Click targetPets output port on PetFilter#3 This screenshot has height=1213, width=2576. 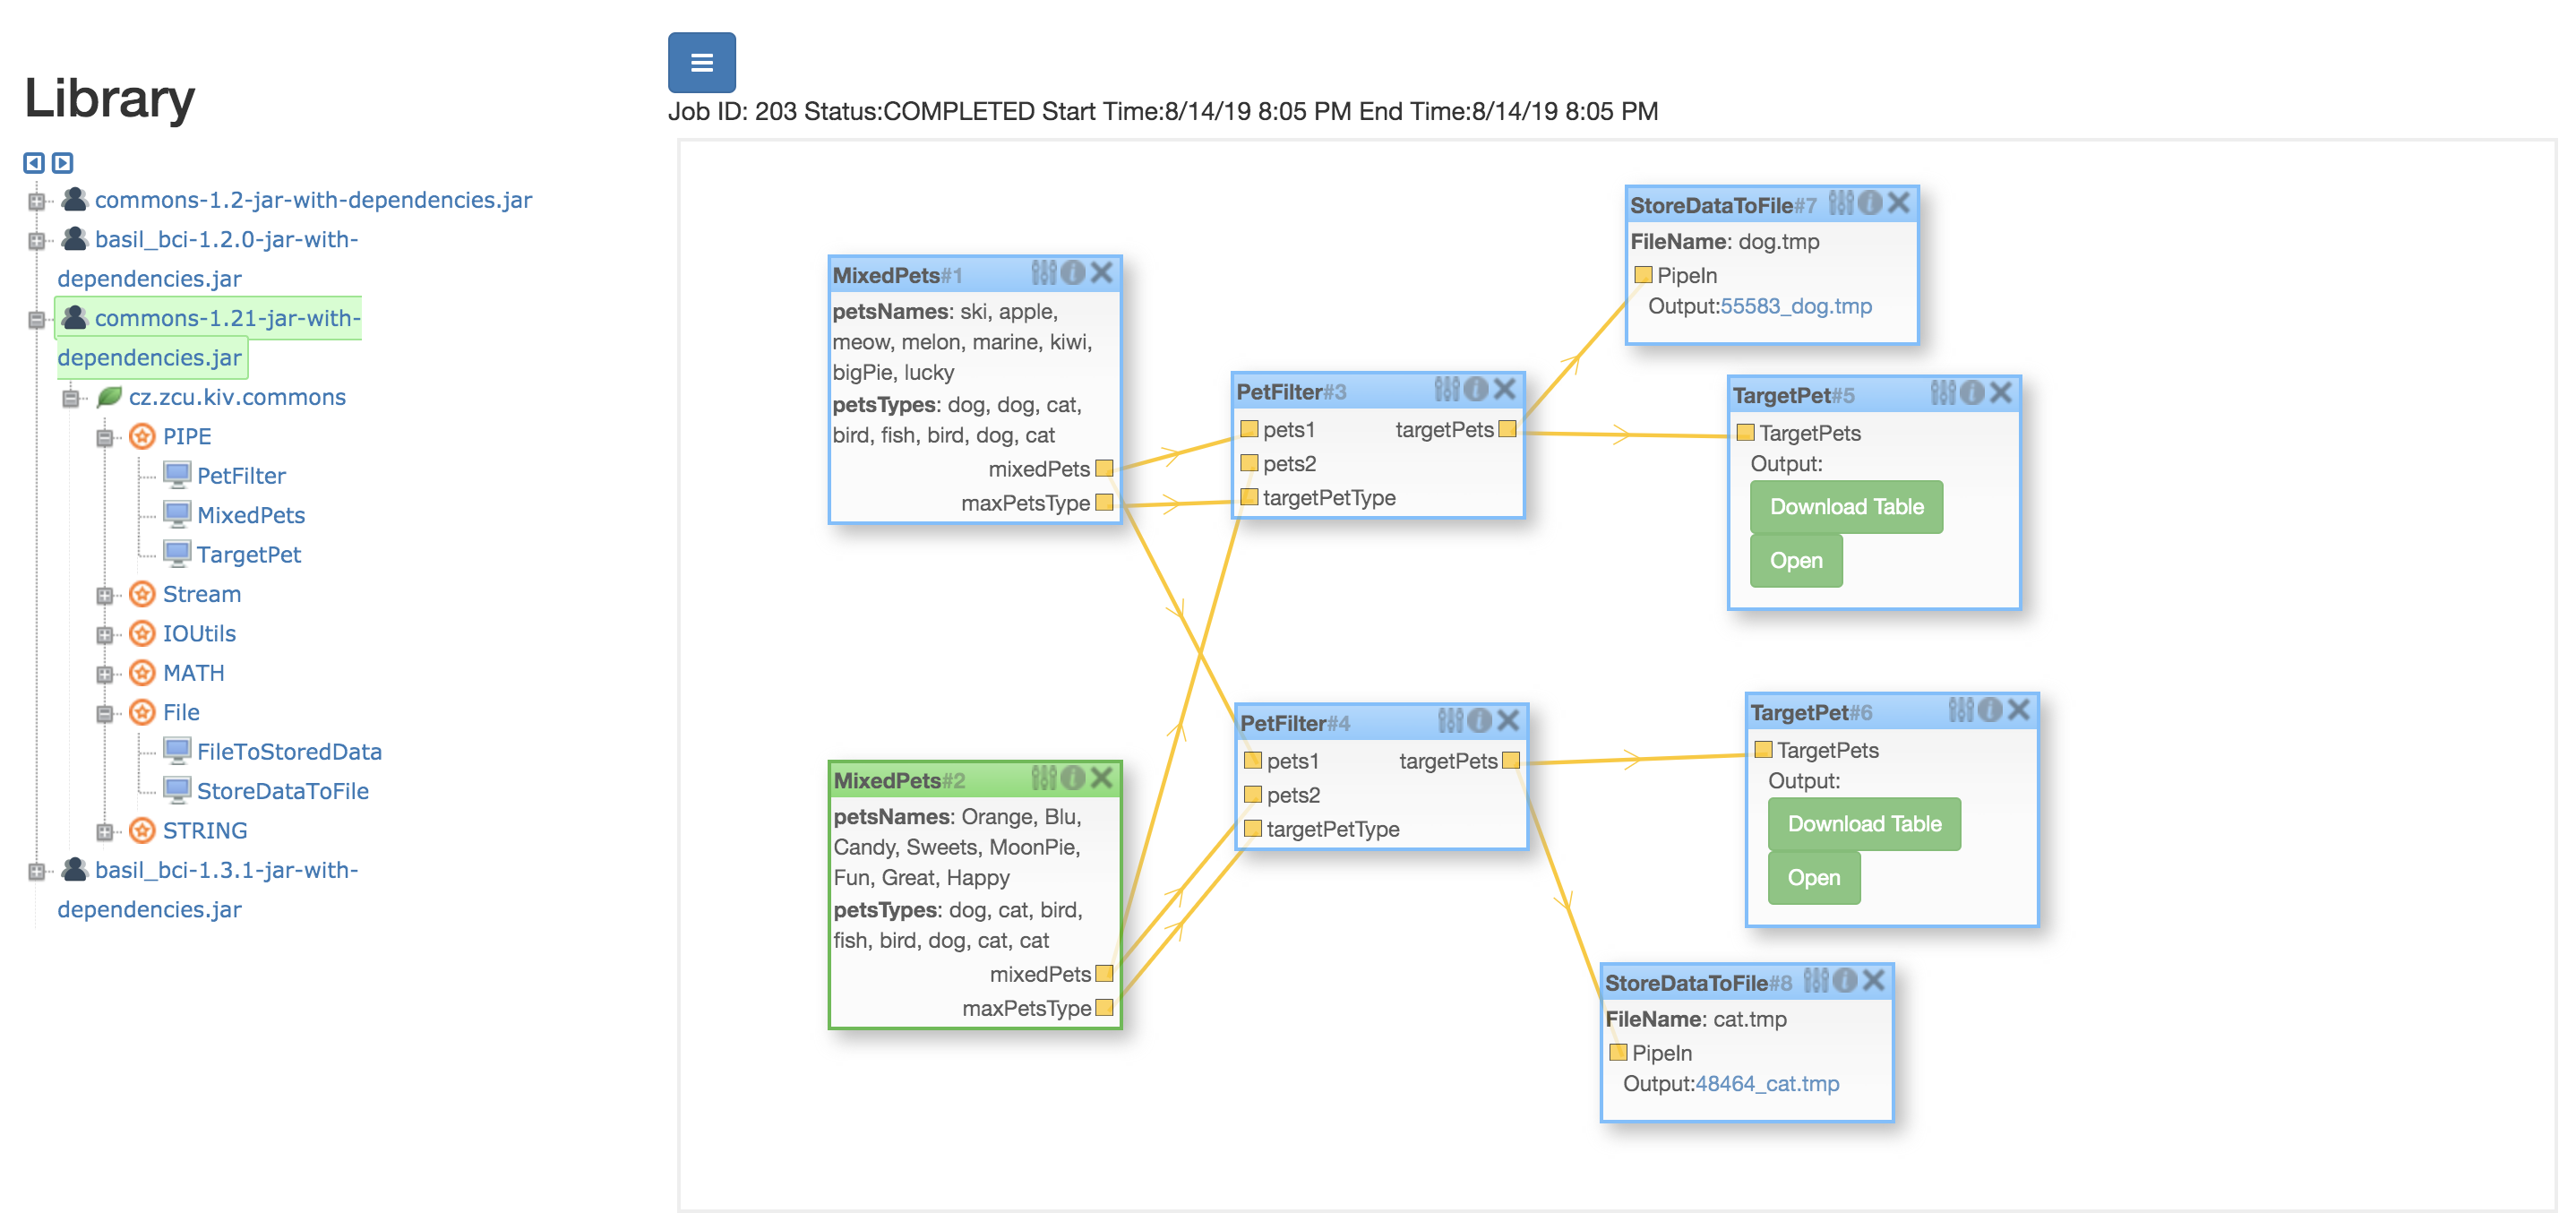point(1507,429)
